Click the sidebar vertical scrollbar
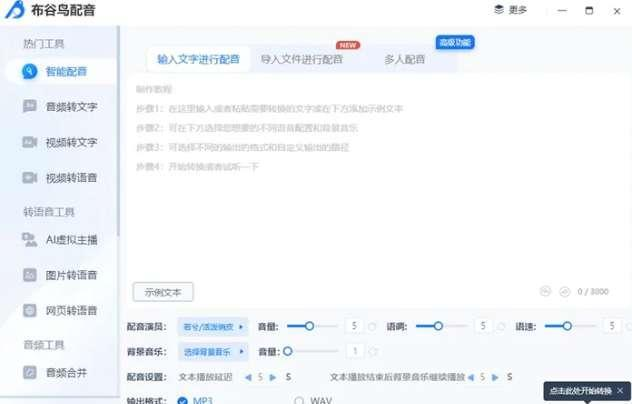Screen dimensions: 632x404 (118, 131)
